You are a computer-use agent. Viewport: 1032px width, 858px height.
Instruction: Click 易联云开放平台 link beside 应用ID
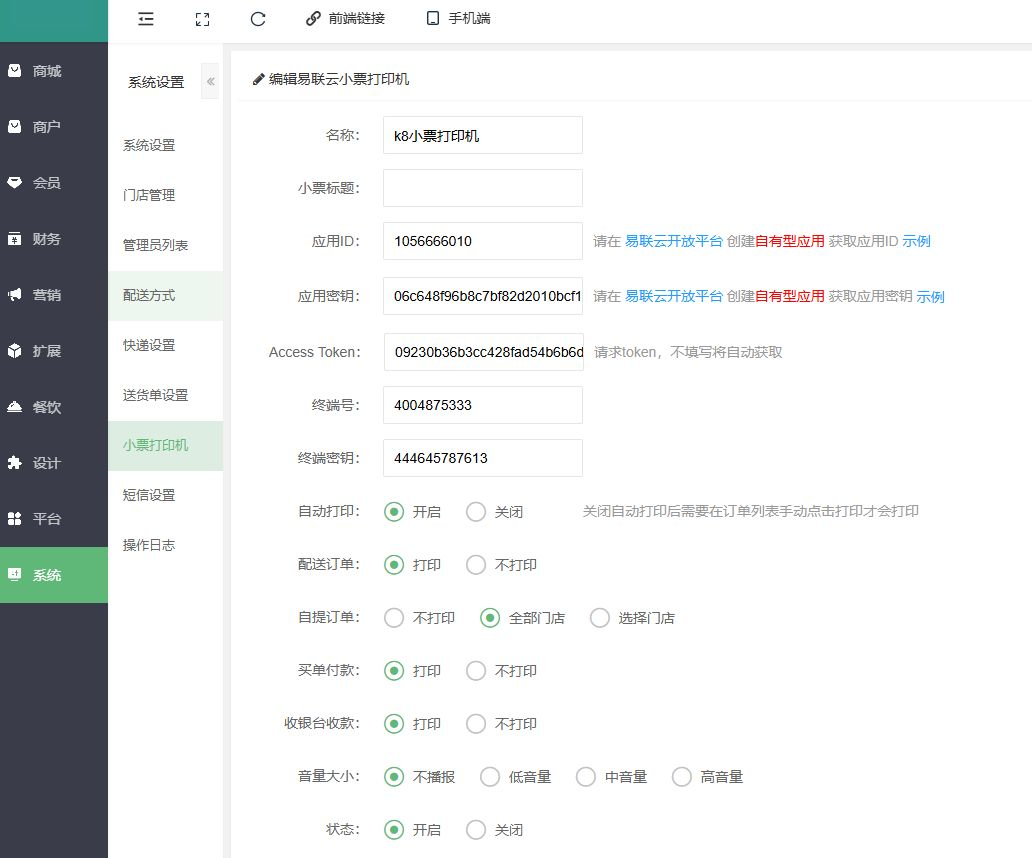click(x=673, y=241)
